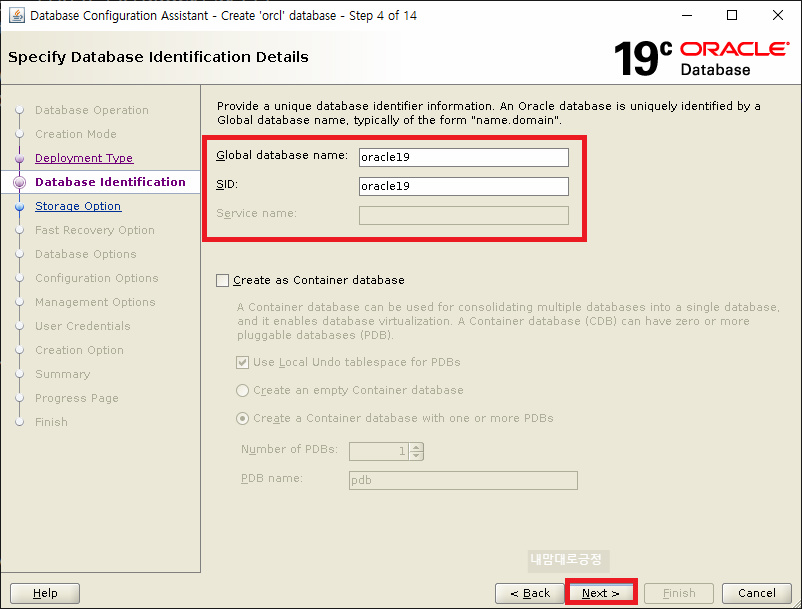Click heading Specify Database Identification Details
The image size is (802, 609).
(158, 57)
